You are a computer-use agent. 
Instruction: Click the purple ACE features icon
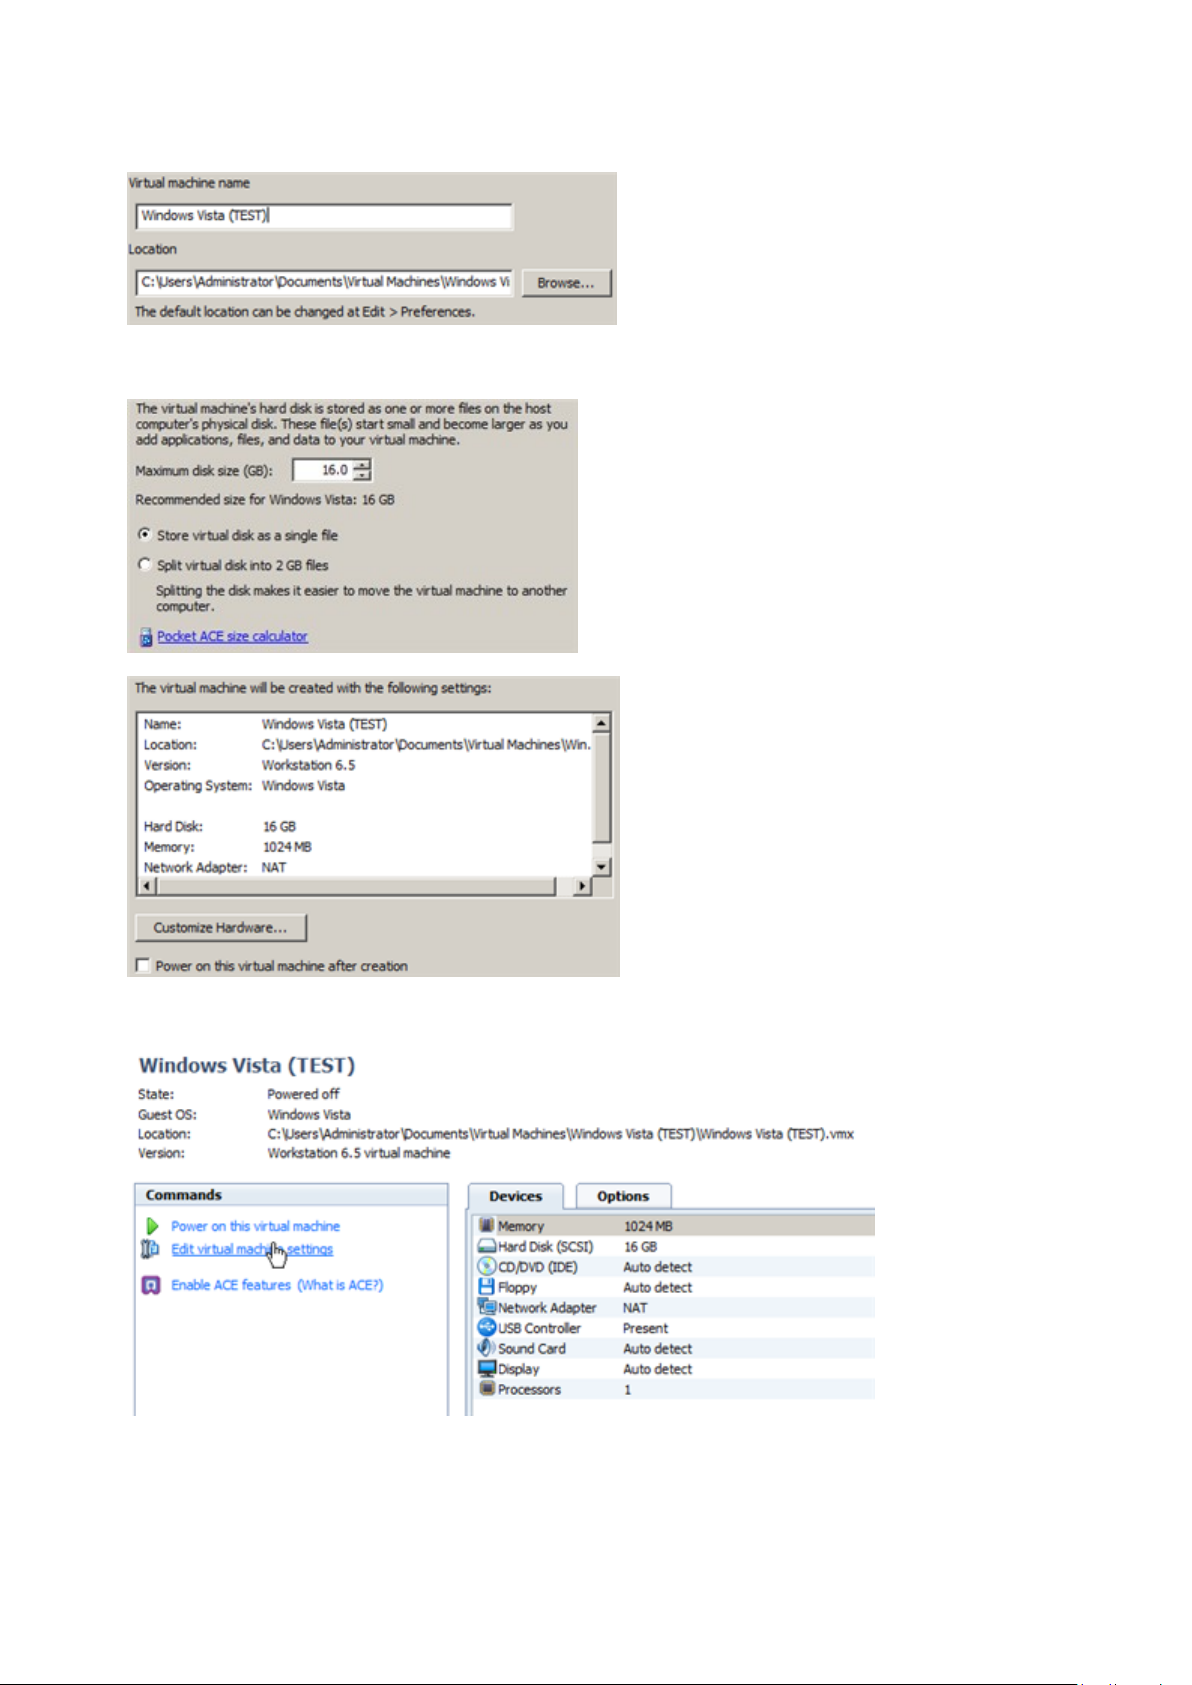(151, 1286)
